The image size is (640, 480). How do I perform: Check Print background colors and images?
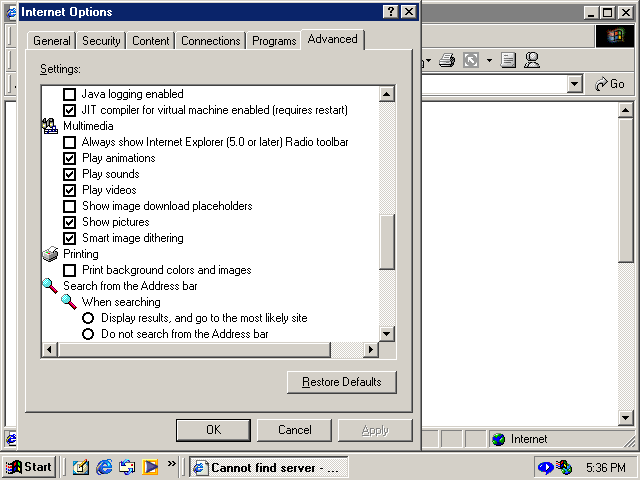[x=69, y=270]
